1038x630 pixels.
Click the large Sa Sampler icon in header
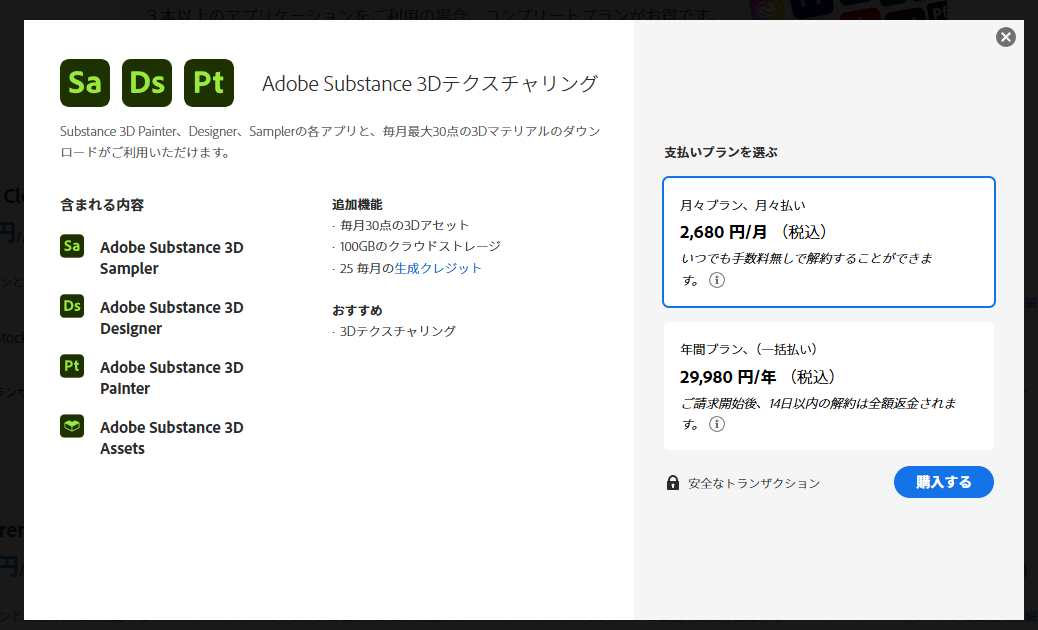85,83
